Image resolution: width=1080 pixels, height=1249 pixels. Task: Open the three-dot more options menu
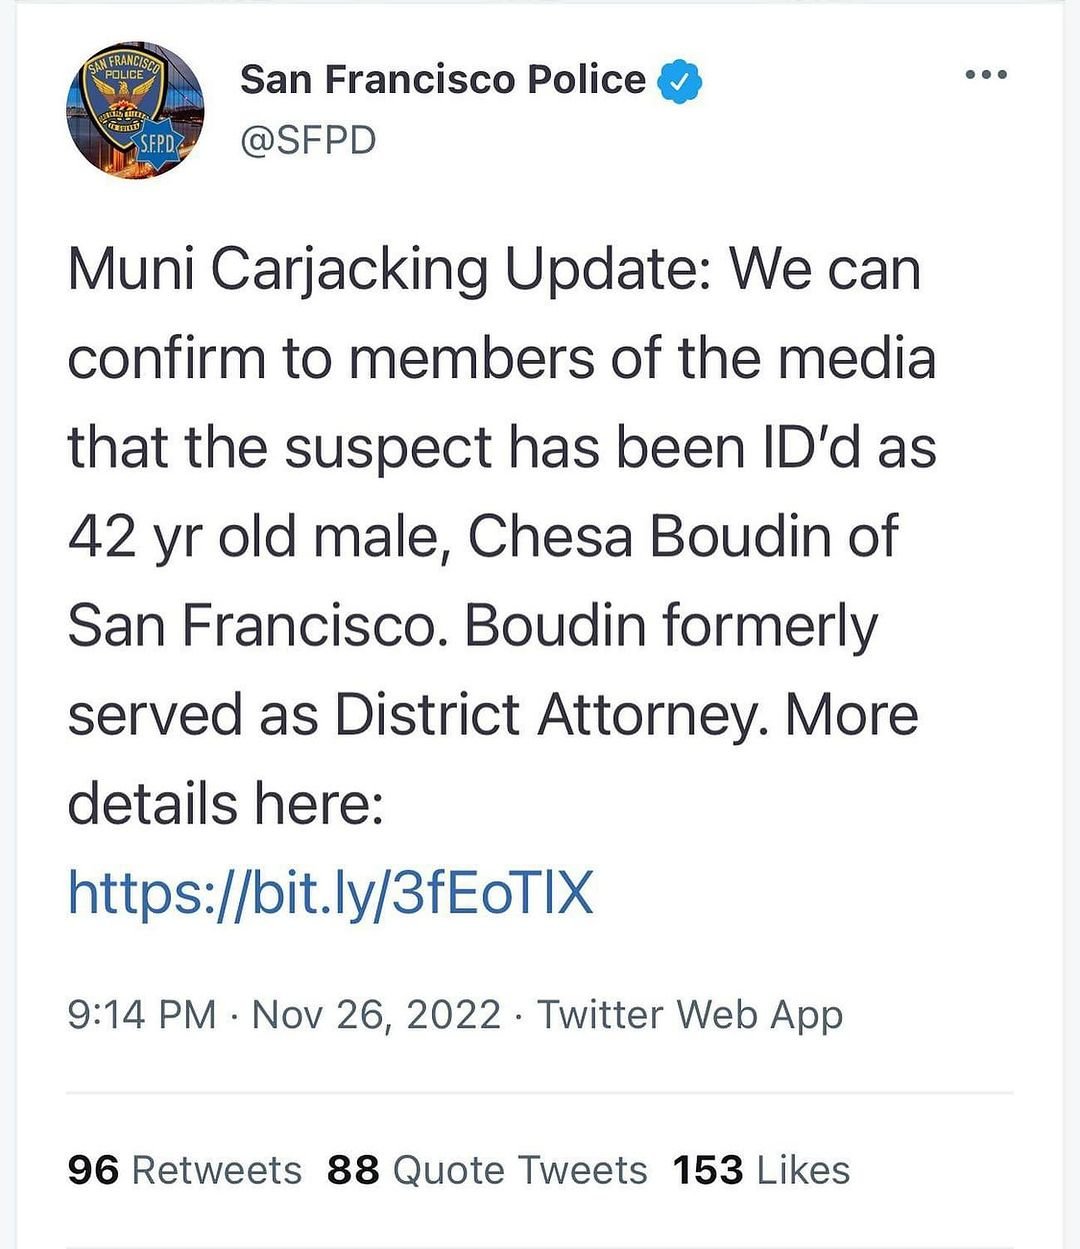pos(985,75)
